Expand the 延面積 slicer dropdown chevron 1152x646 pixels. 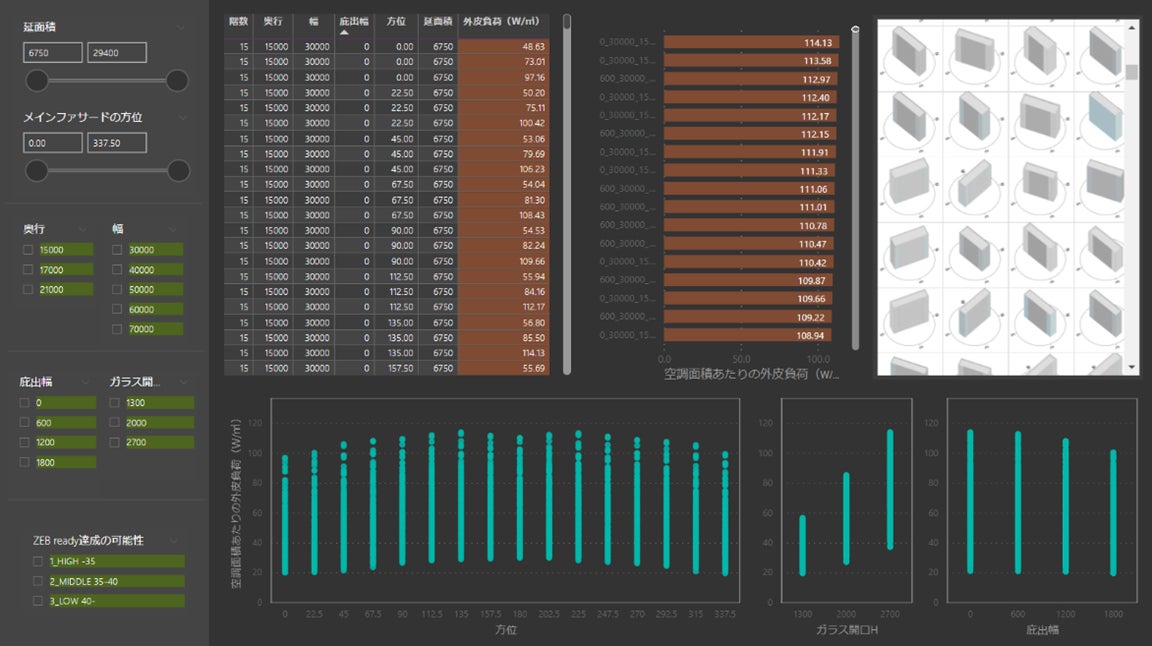click(x=179, y=28)
